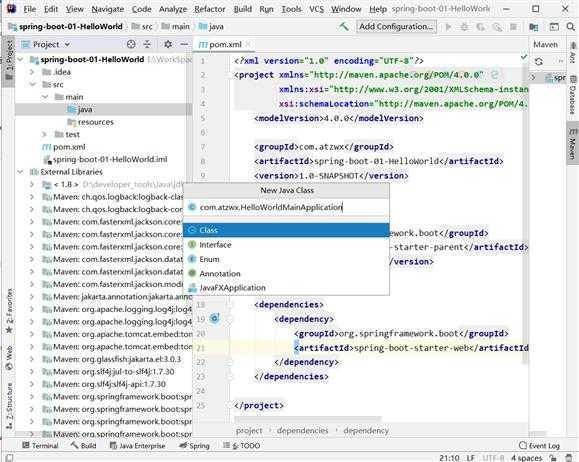Click the 21:10 cursor position indicator

pos(449,458)
